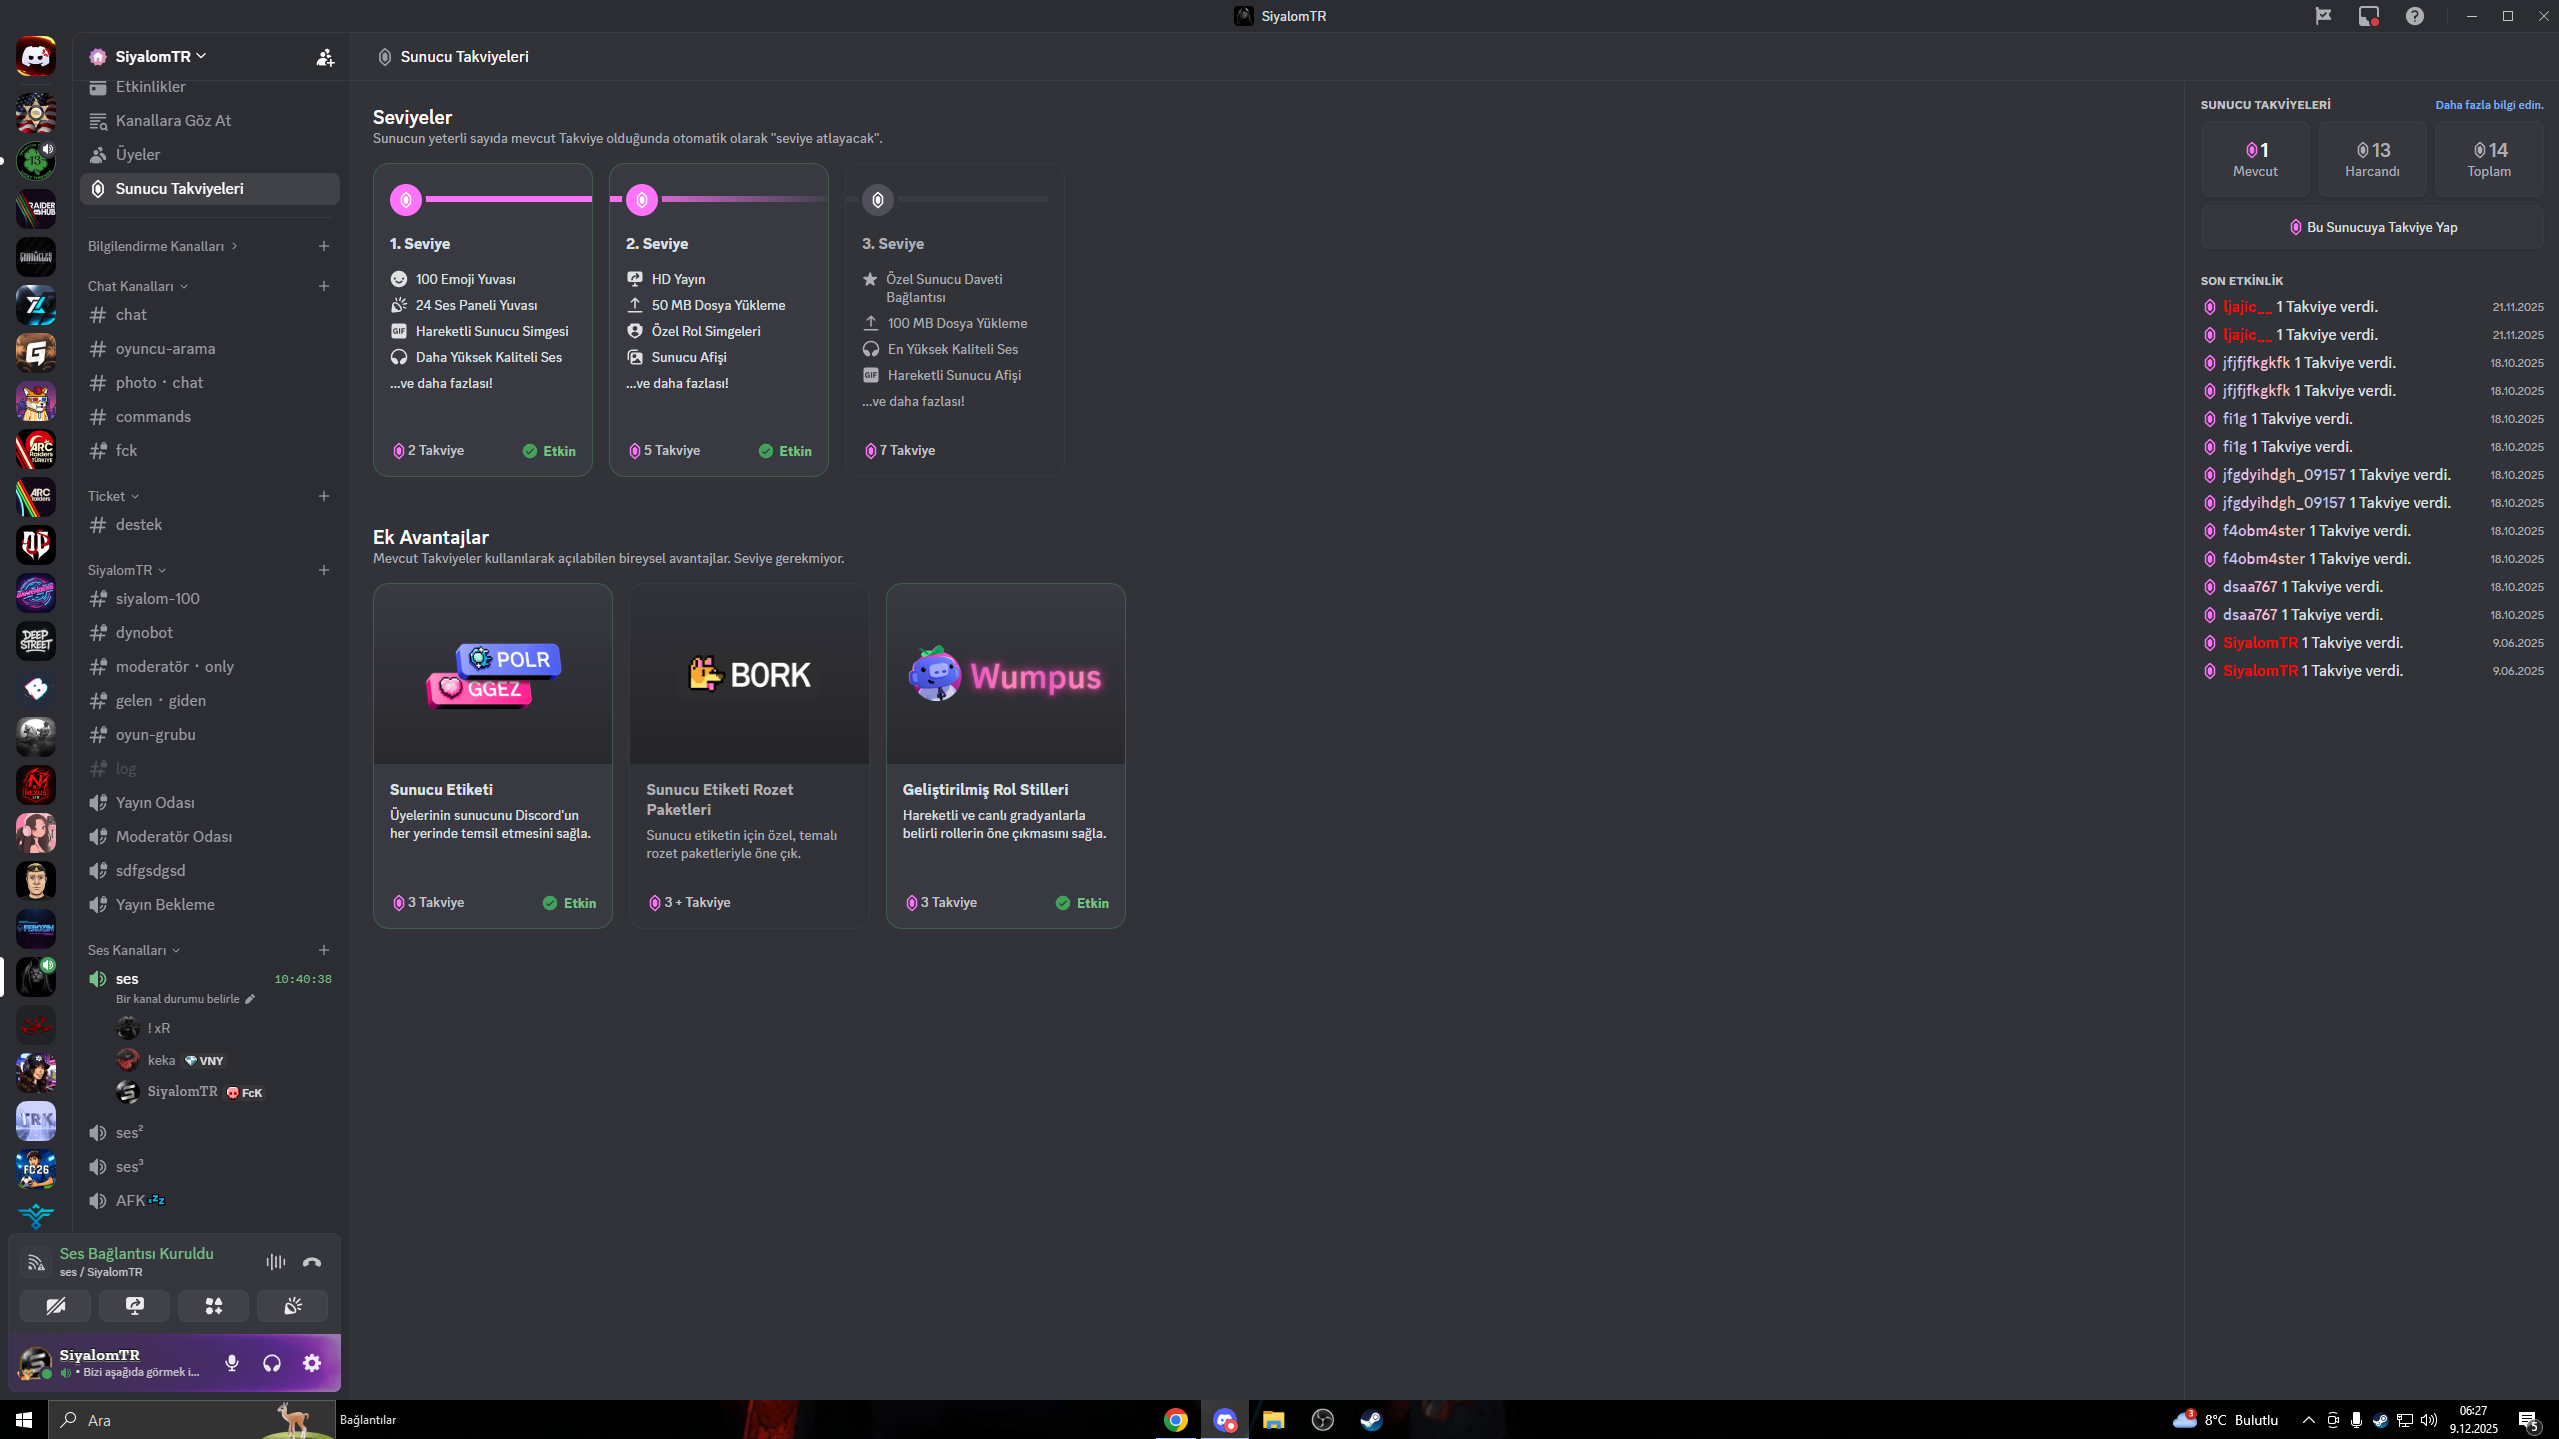Open the inbox icon with red dot
This screenshot has width=2559, height=1439.
pyautogui.click(x=2369, y=16)
